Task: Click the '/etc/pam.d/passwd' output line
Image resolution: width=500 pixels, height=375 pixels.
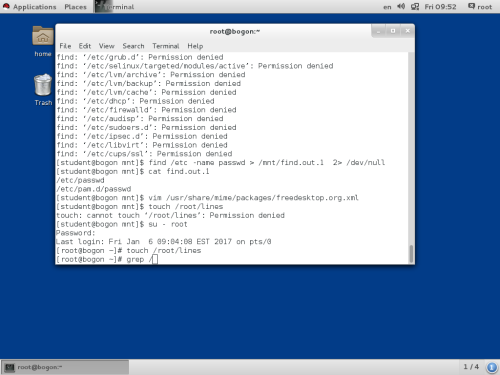Action: click(94, 189)
